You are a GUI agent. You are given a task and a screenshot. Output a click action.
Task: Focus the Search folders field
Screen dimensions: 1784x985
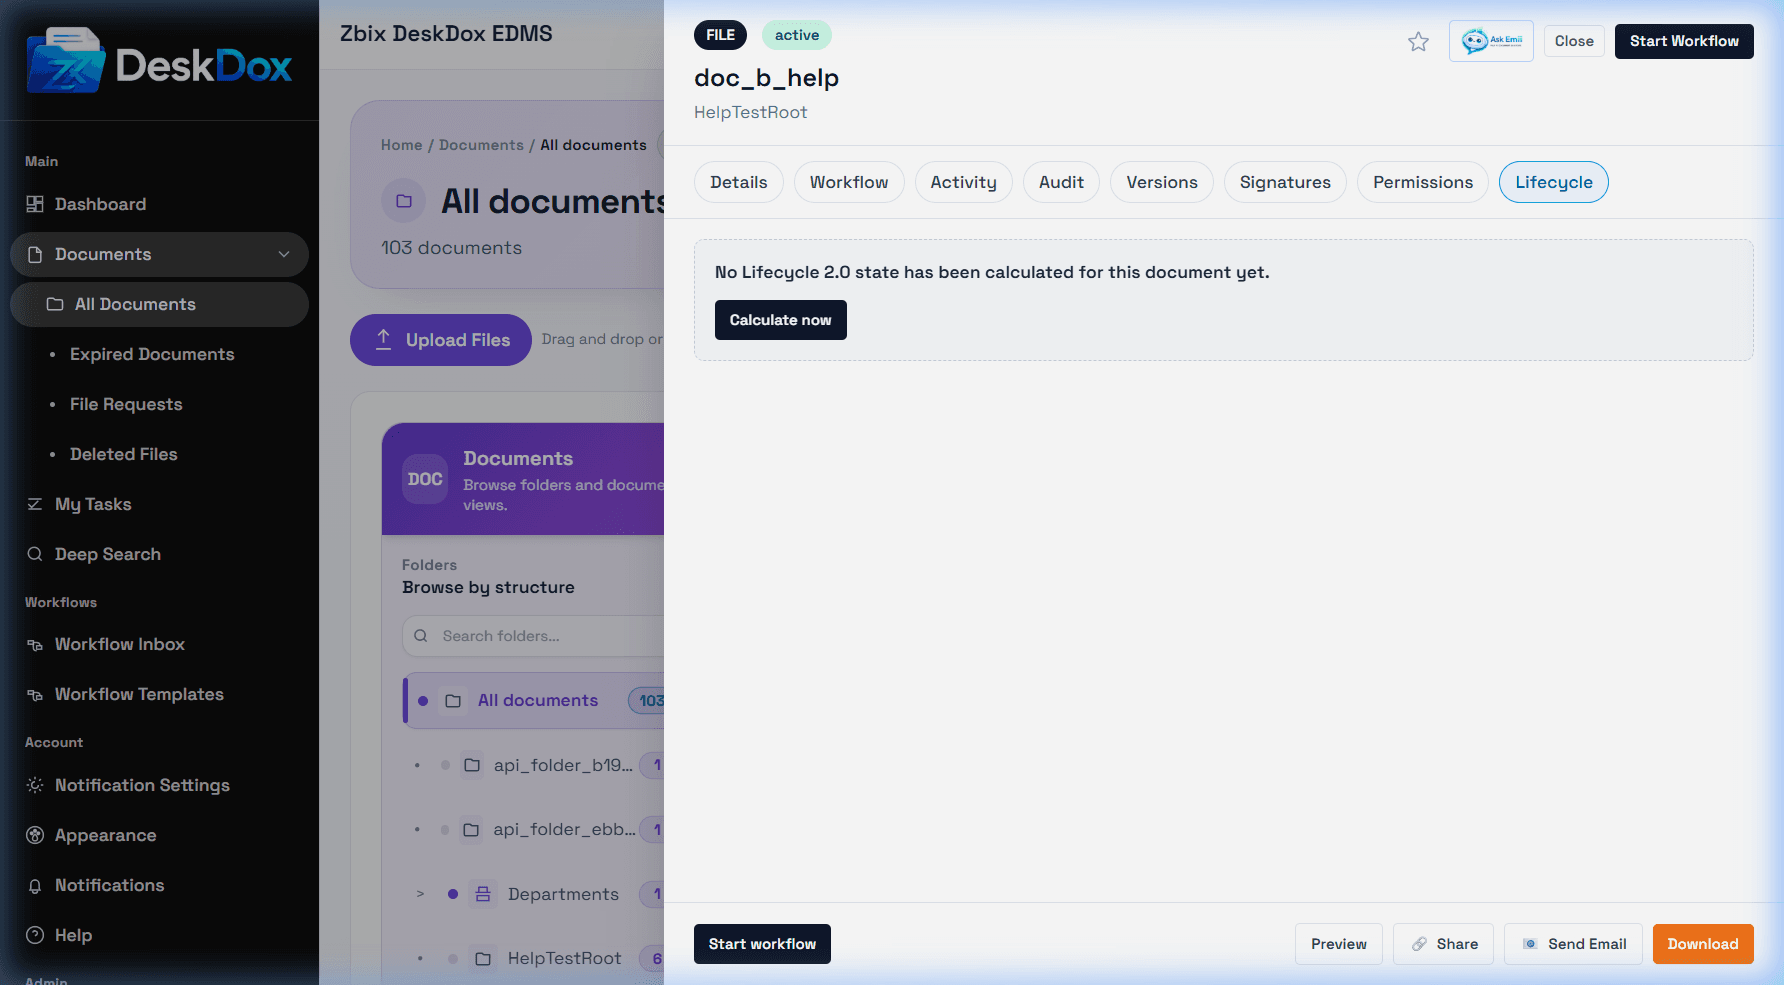[x=533, y=636]
